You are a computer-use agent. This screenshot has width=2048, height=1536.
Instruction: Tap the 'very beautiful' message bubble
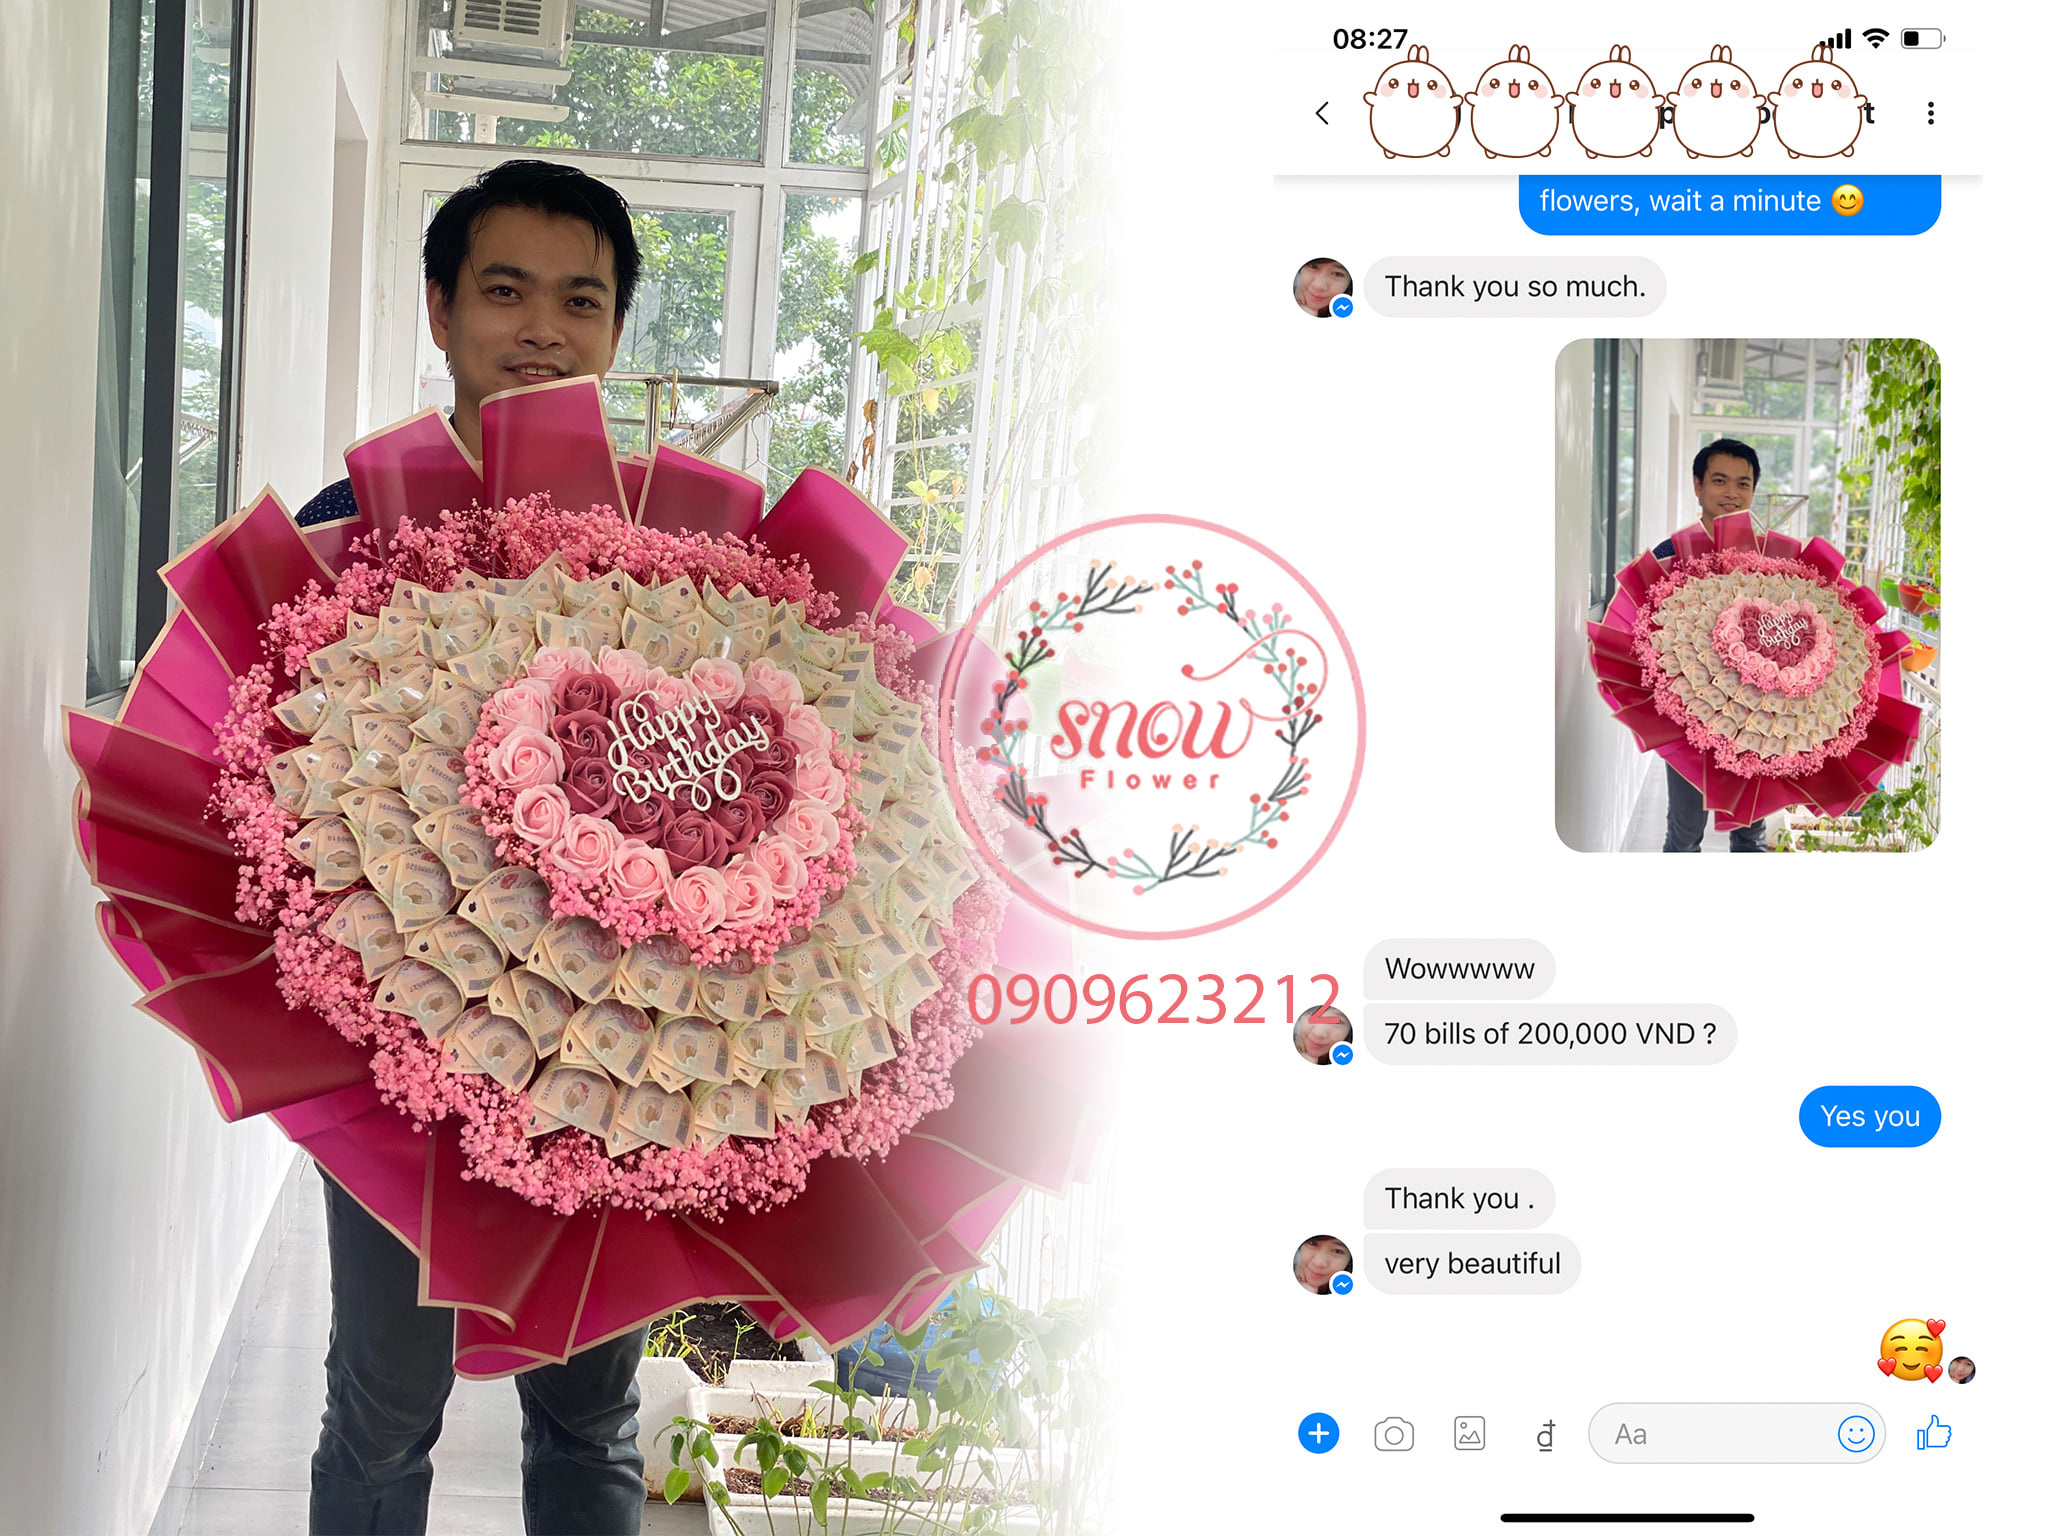1471,1264
